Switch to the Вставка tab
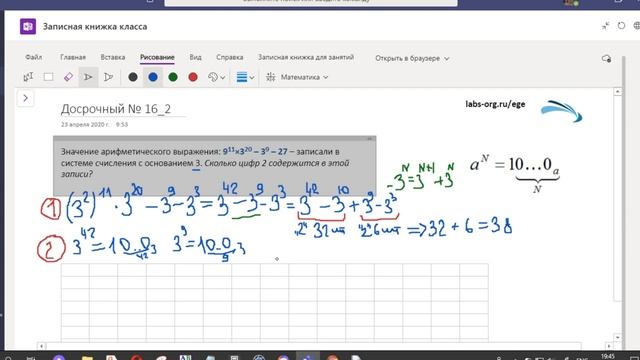640x360 pixels. tap(113, 57)
